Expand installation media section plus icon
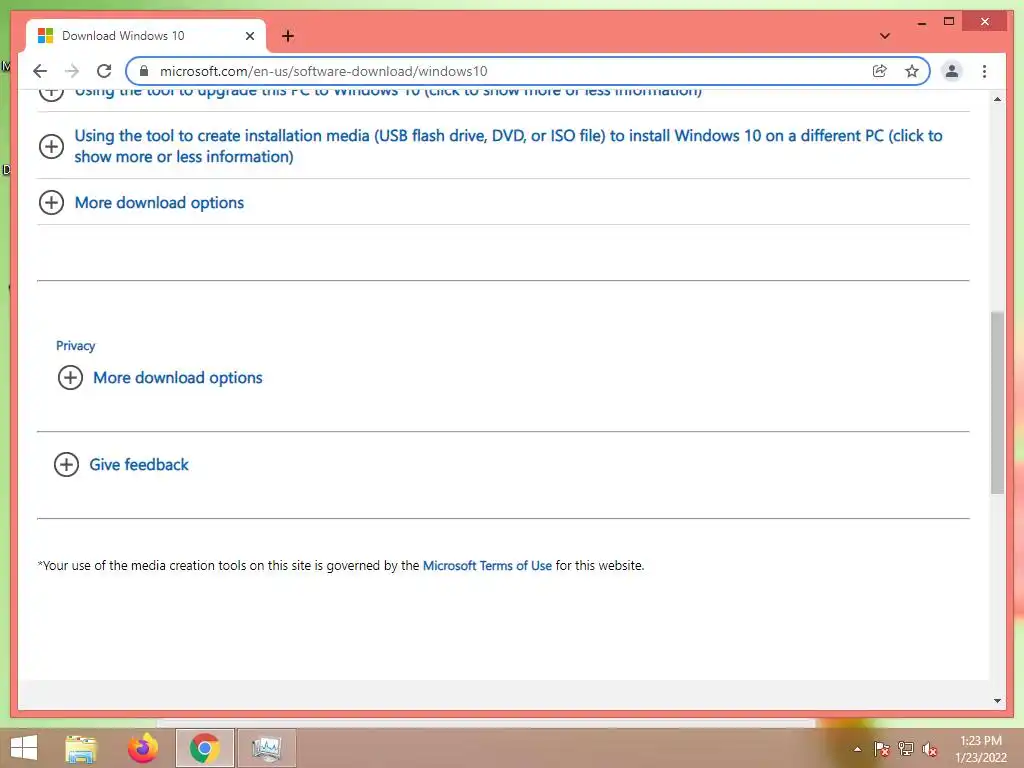Viewport: 1024px width, 768px height. [52, 146]
